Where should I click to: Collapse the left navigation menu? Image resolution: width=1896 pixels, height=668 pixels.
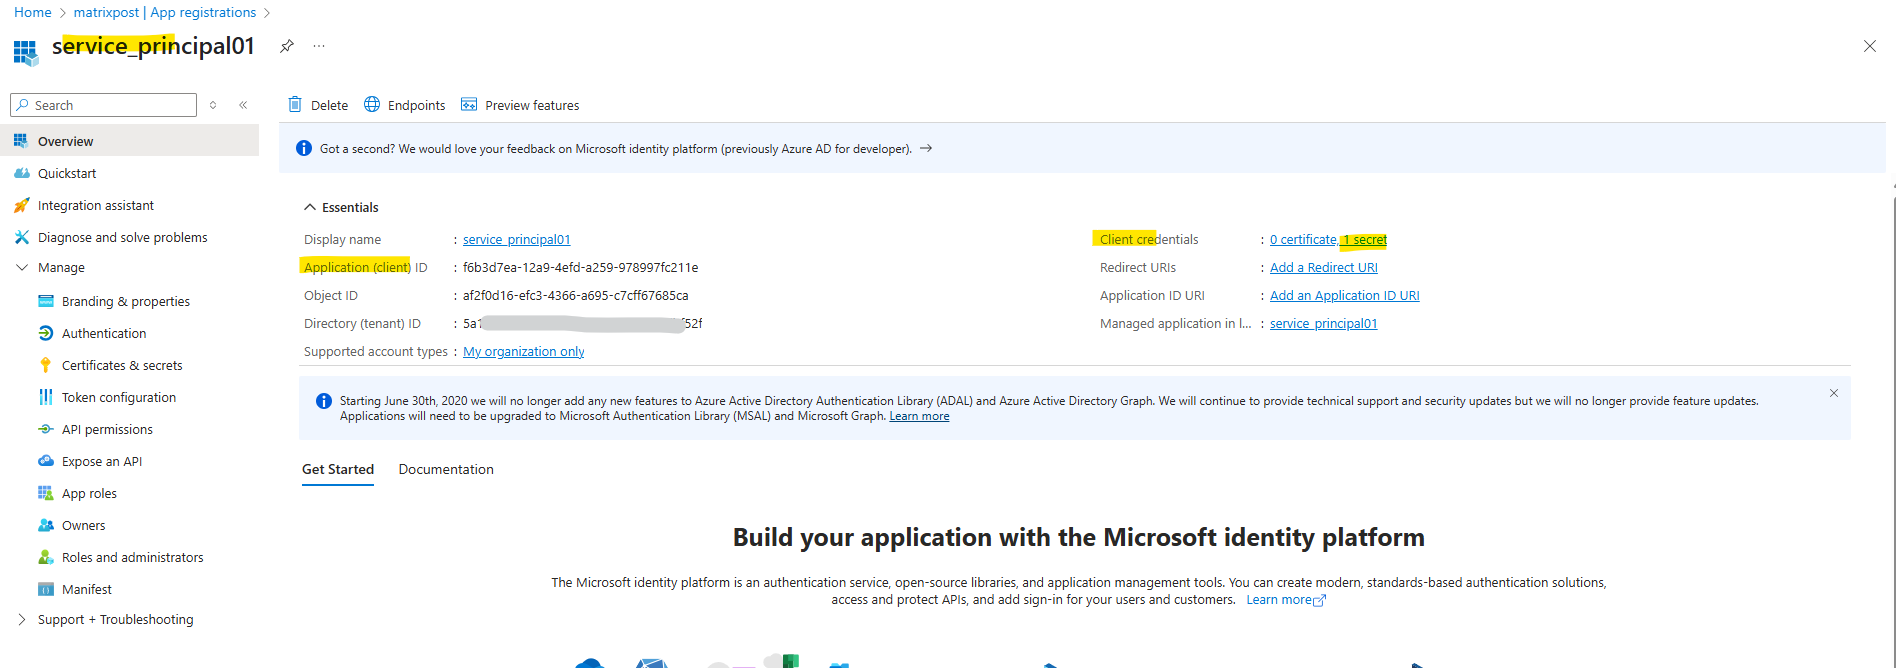243,105
